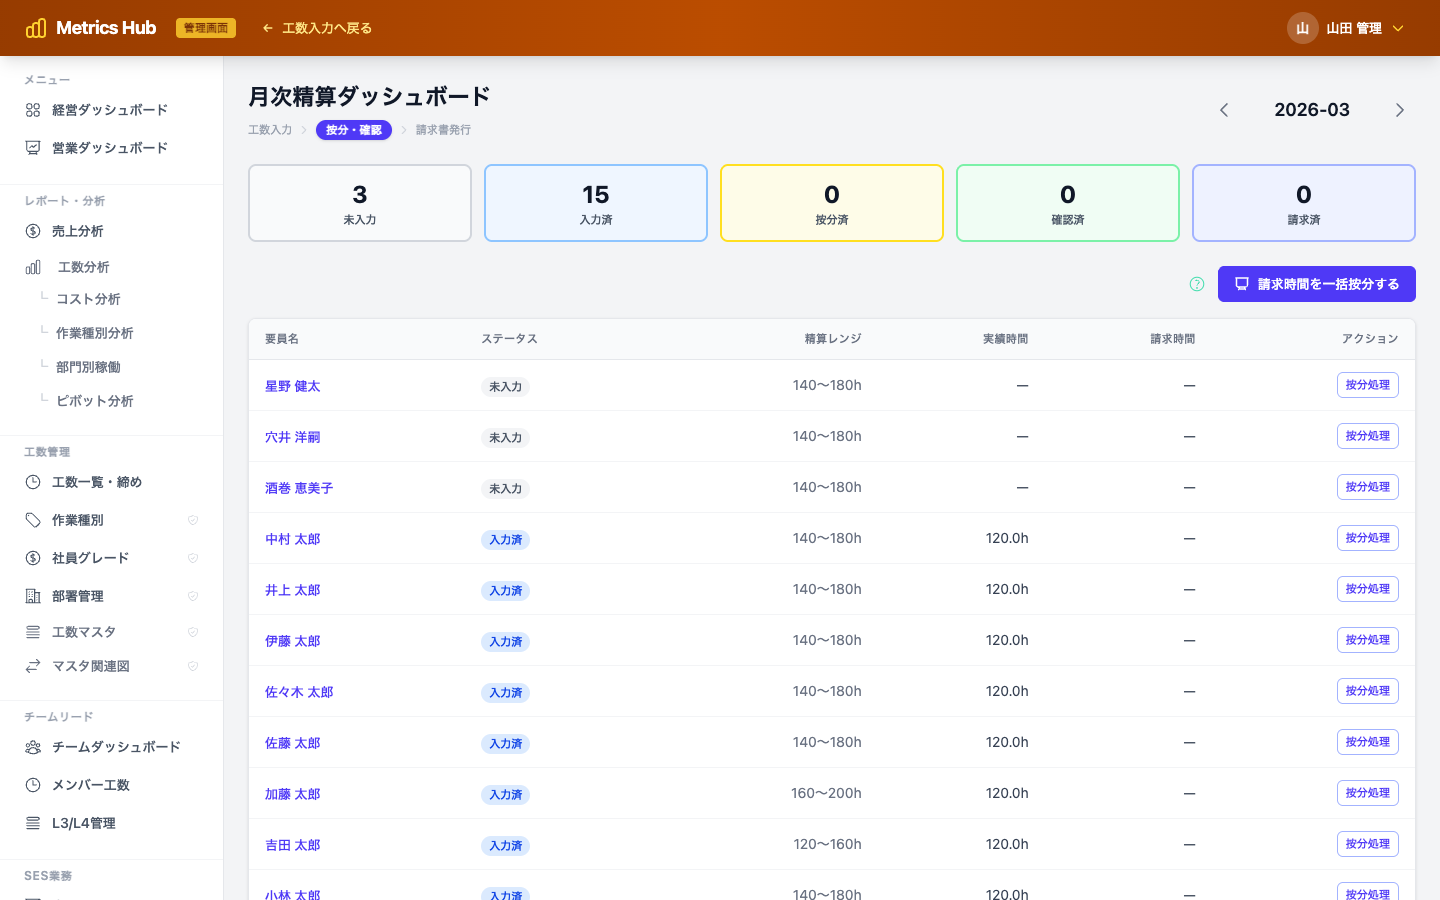The image size is (1440, 900).
Task: Click the 山 user avatar
Action: pyautogui.click(x=1302, y=28)
